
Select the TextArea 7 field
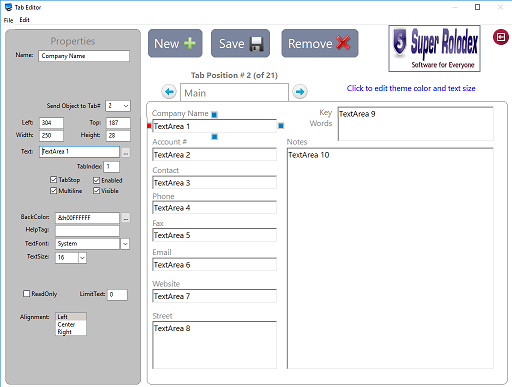[214, 296]
